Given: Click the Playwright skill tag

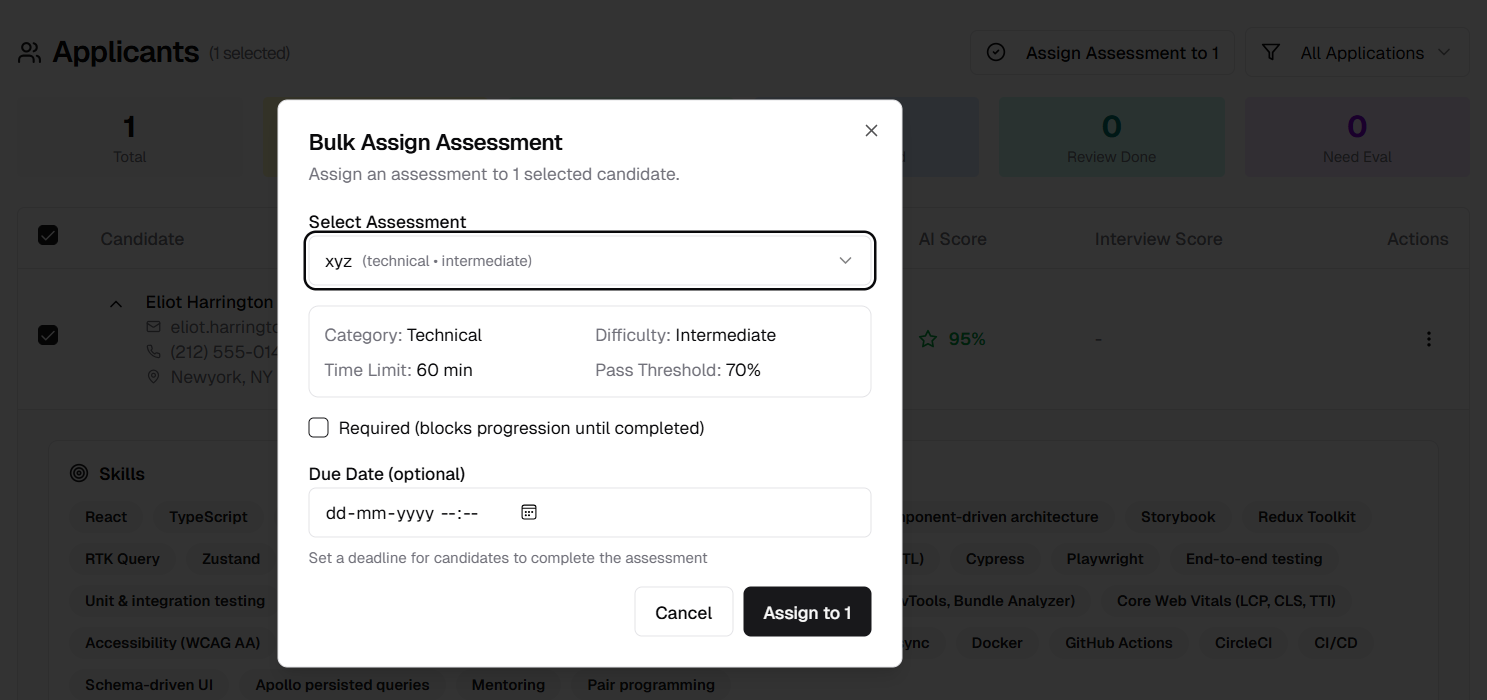Looking at the screenshot, I should point(1104,559).
